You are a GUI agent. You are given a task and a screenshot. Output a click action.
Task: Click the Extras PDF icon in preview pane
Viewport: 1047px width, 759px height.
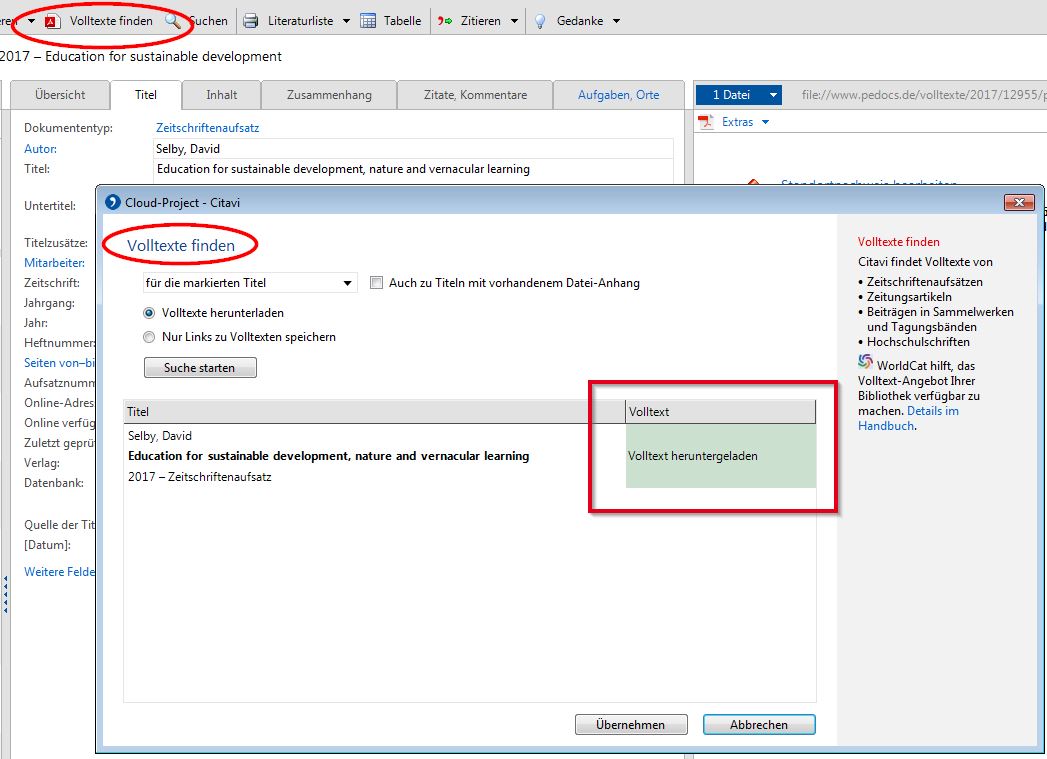(706, 121)
